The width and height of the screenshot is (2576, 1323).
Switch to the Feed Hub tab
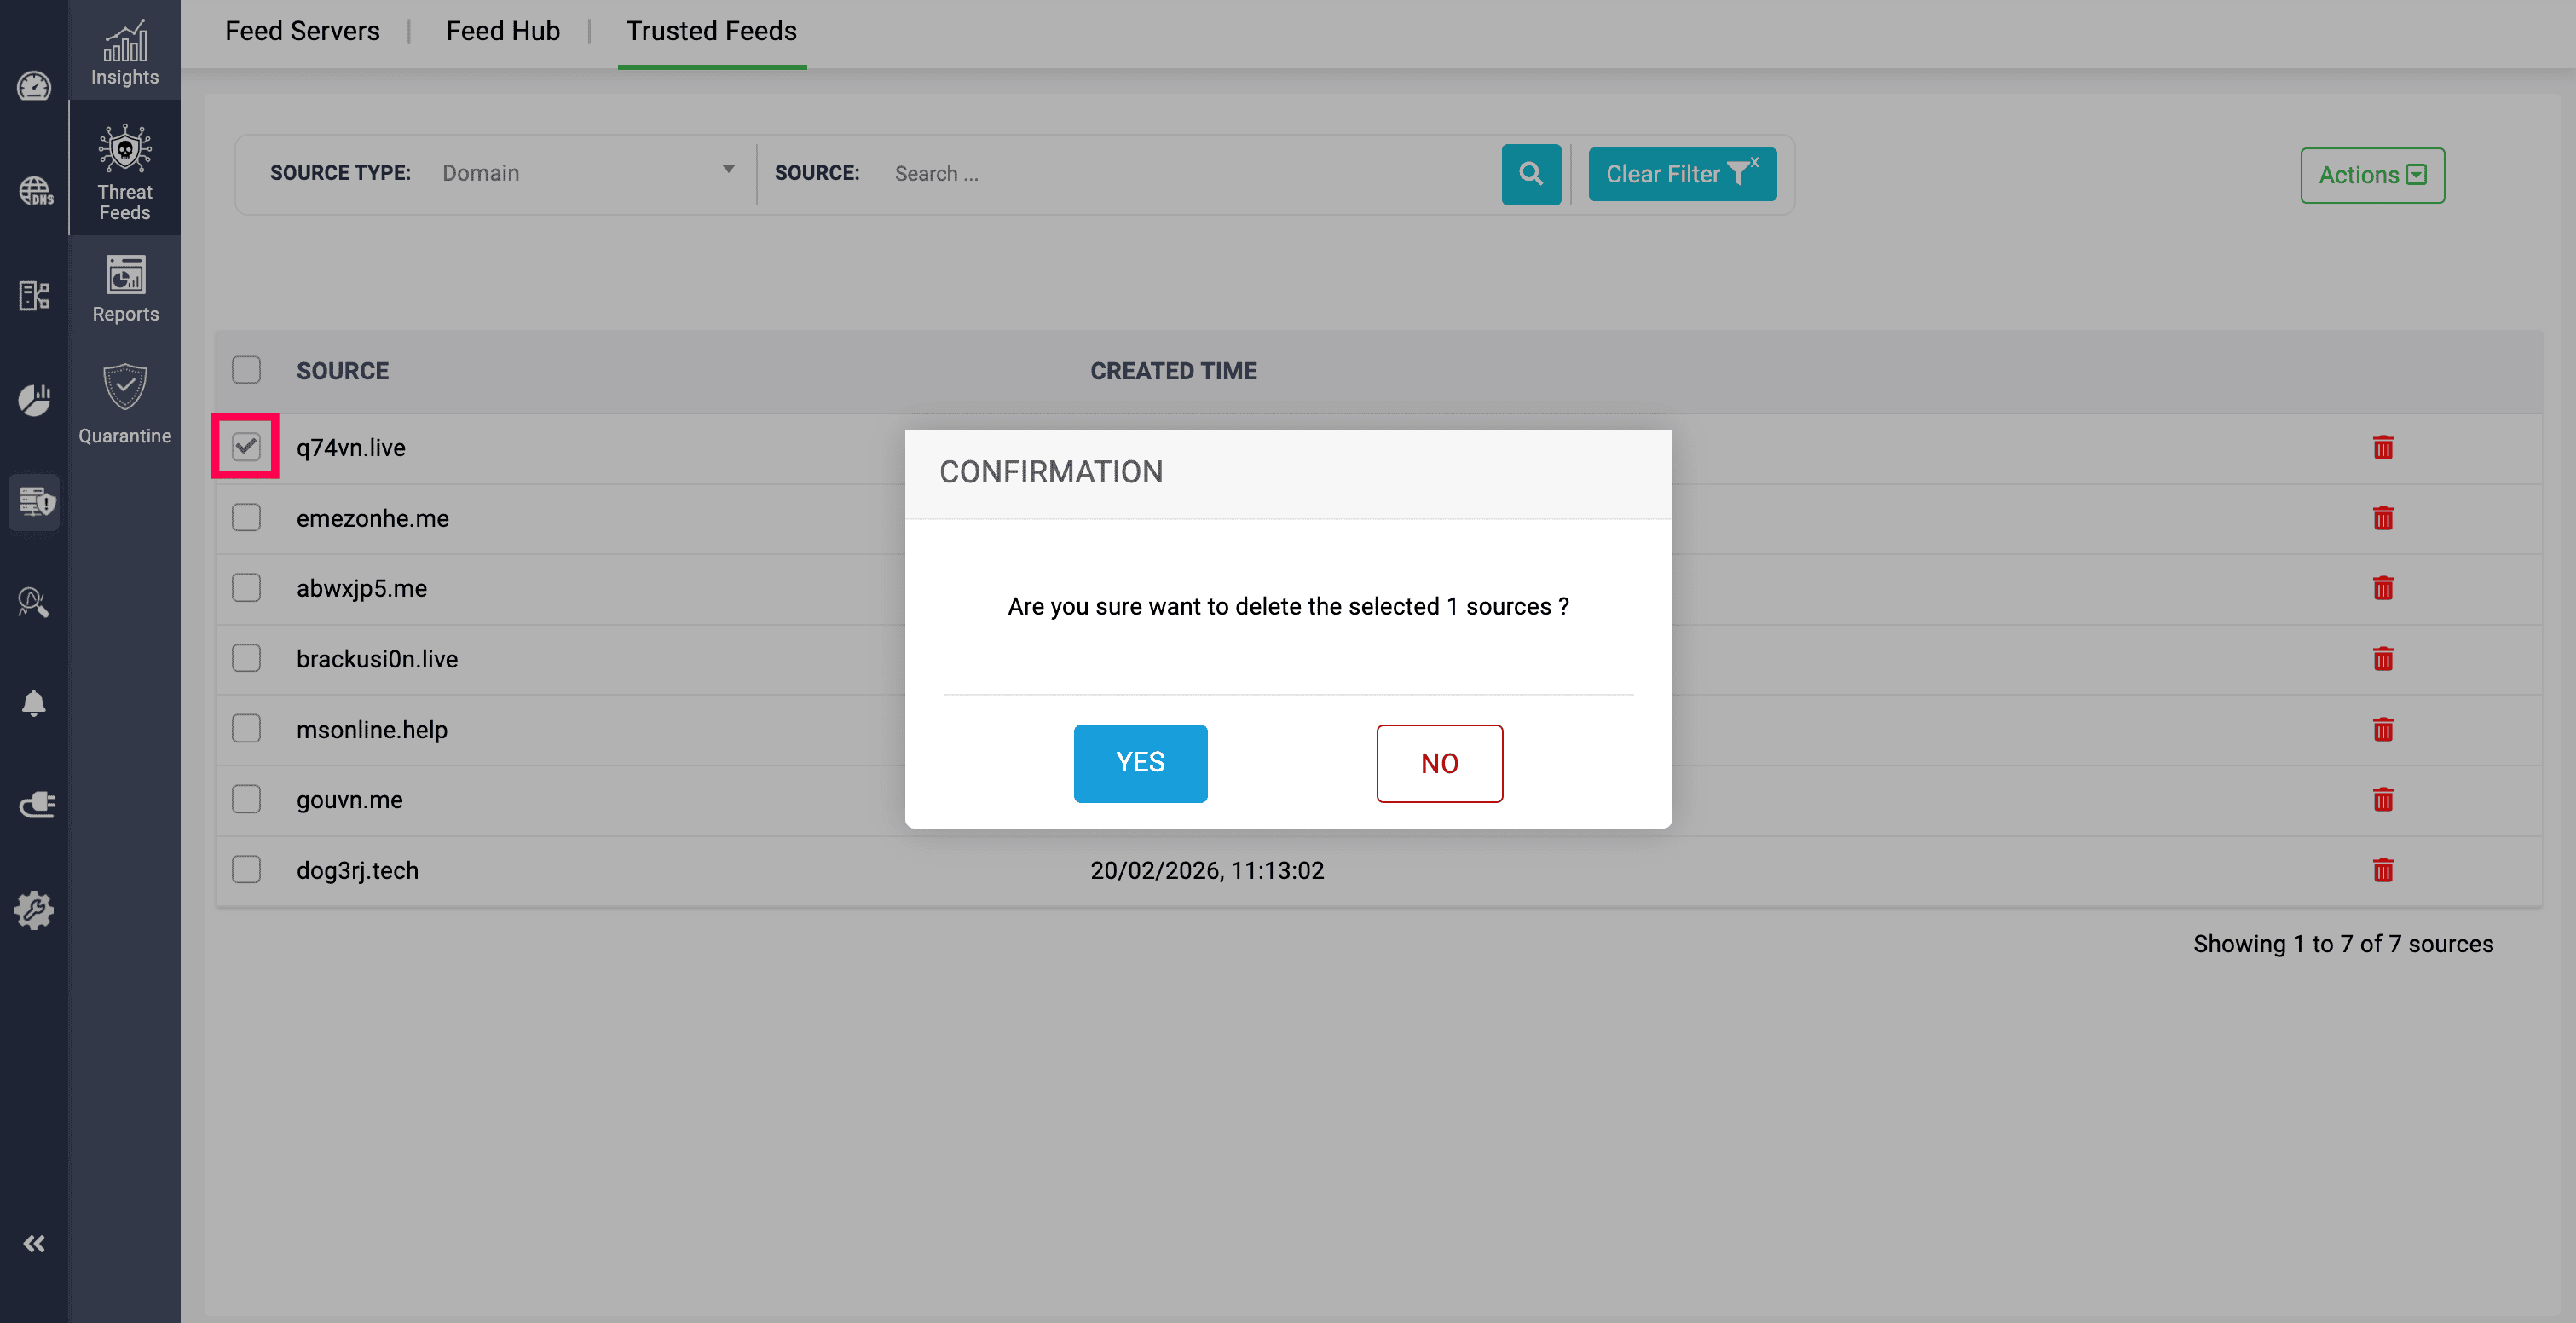(502, 31)
